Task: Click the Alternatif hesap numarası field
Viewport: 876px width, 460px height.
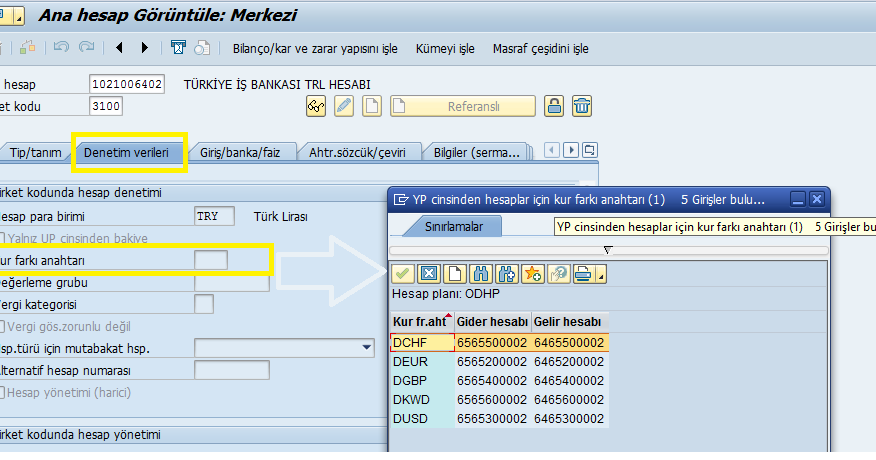Action: 232,370
